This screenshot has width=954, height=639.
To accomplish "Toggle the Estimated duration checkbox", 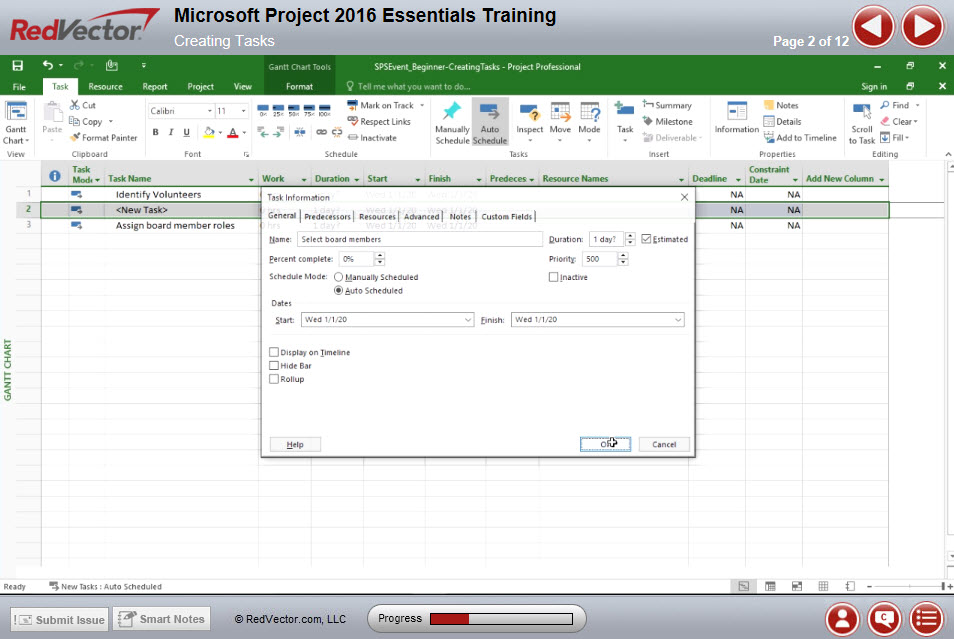I will pos(646,239).
